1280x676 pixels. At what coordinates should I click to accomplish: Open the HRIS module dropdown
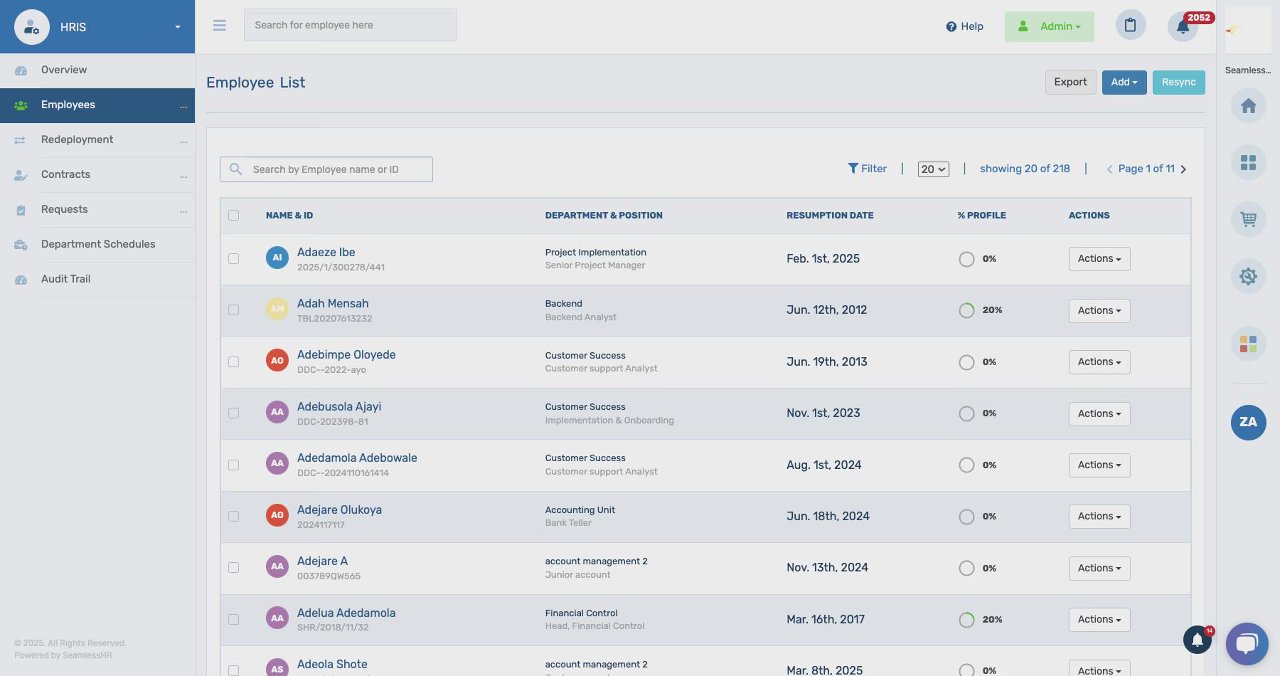178,27
